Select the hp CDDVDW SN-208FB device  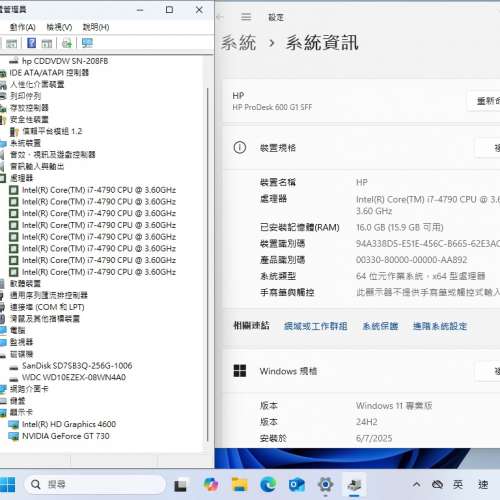[65, 61]
